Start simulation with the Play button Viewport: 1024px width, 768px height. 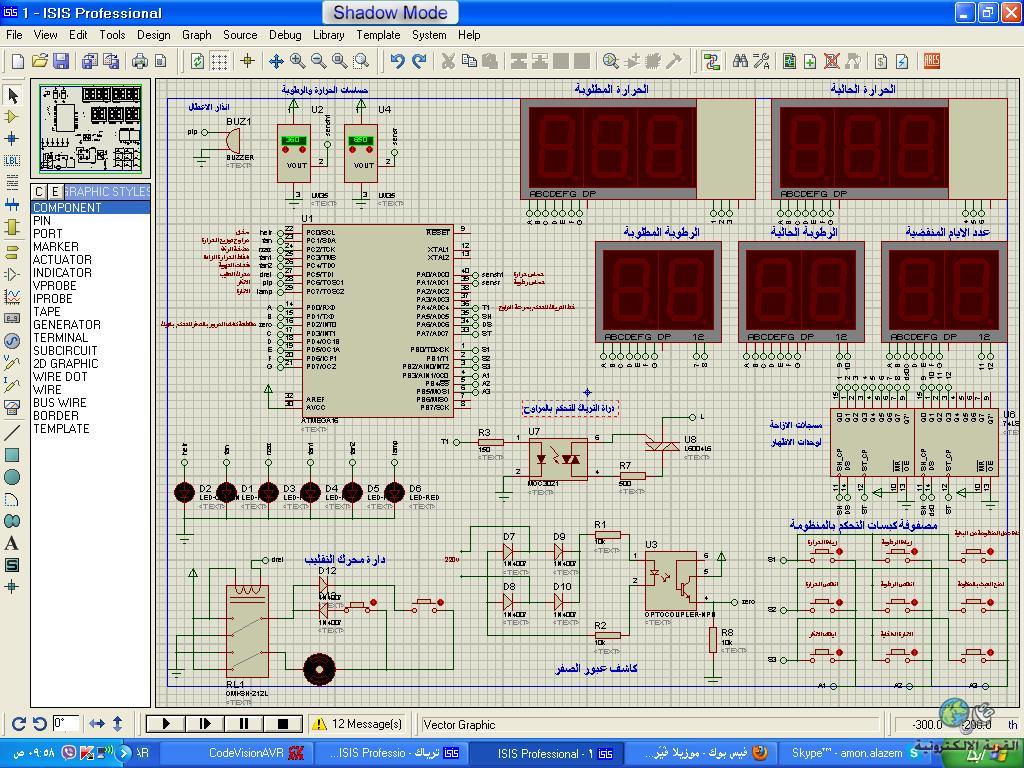[x=166, y=724]
